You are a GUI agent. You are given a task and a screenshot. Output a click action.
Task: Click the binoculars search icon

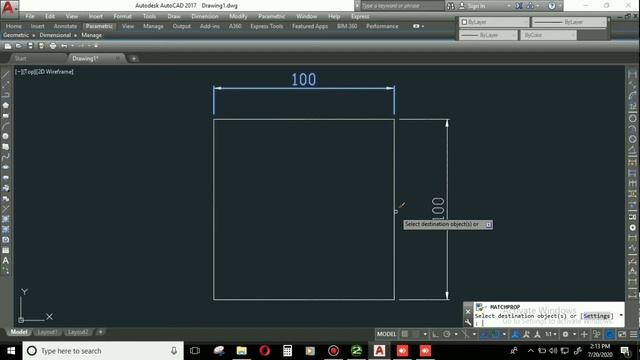pos(451,6)
